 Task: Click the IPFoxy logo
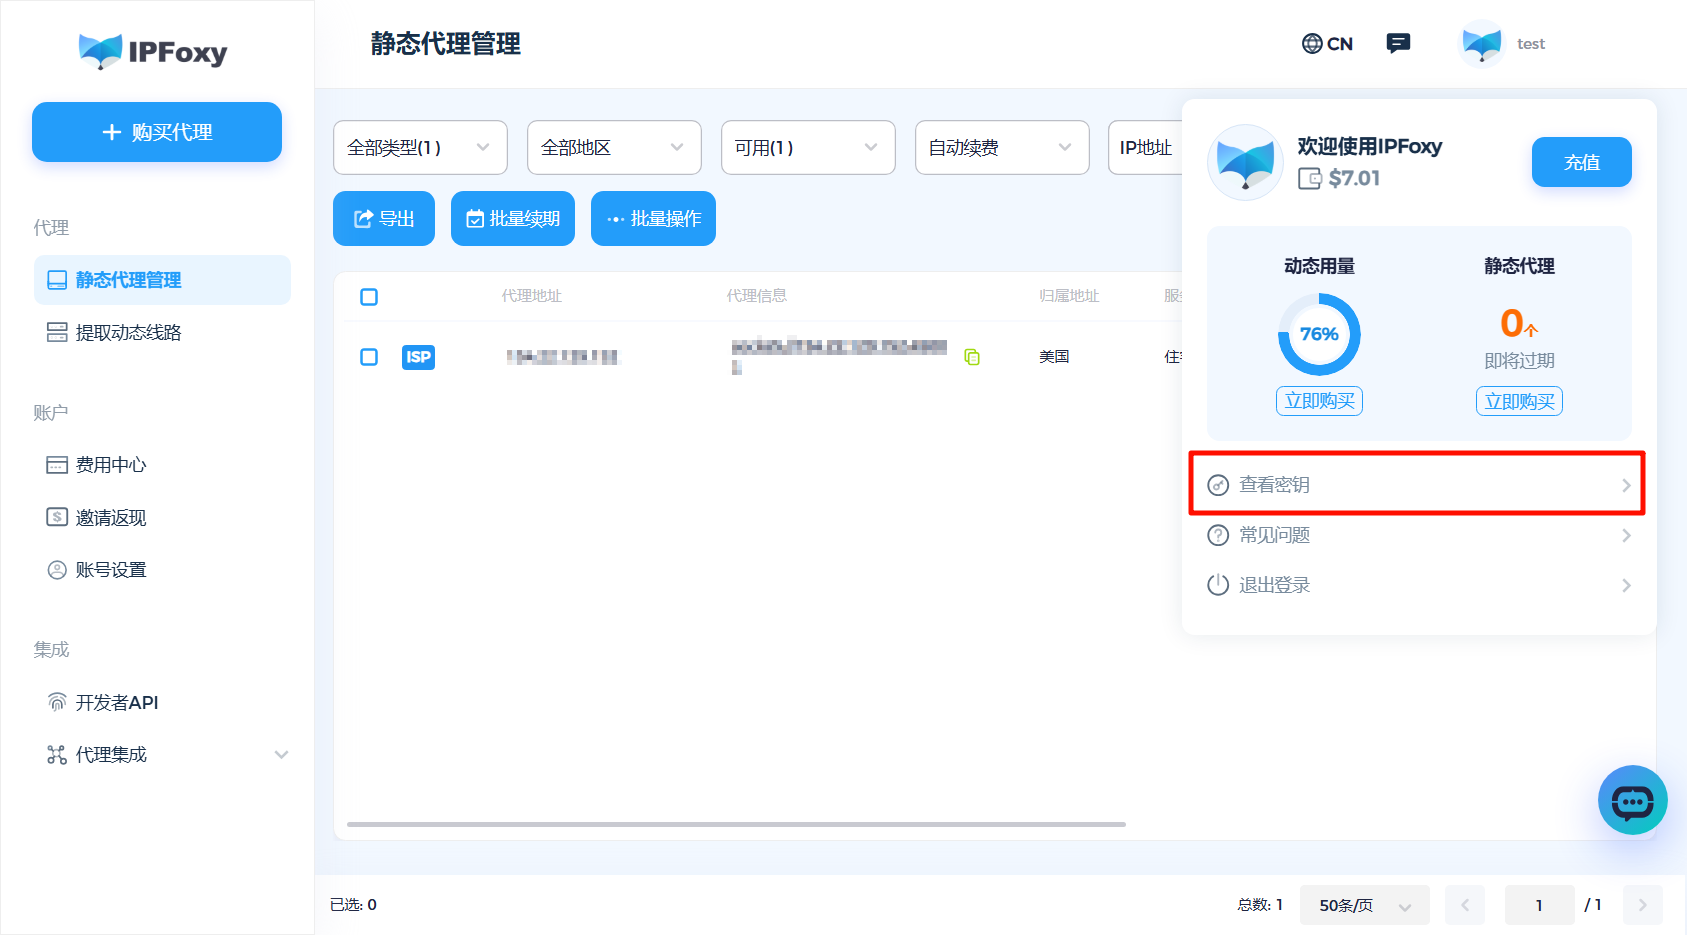coord(153,51)
